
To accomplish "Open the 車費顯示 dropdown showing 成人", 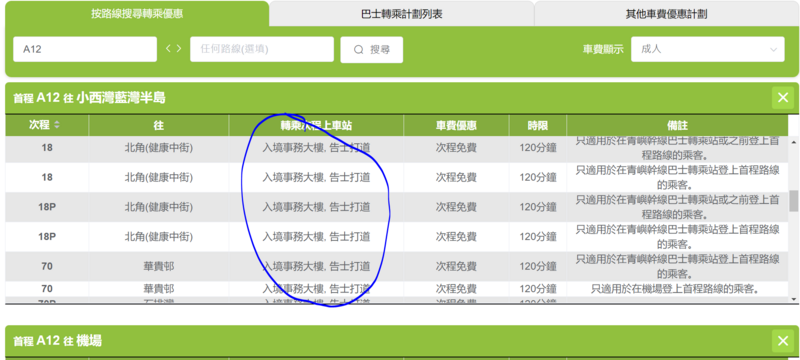I will (708, 49).
